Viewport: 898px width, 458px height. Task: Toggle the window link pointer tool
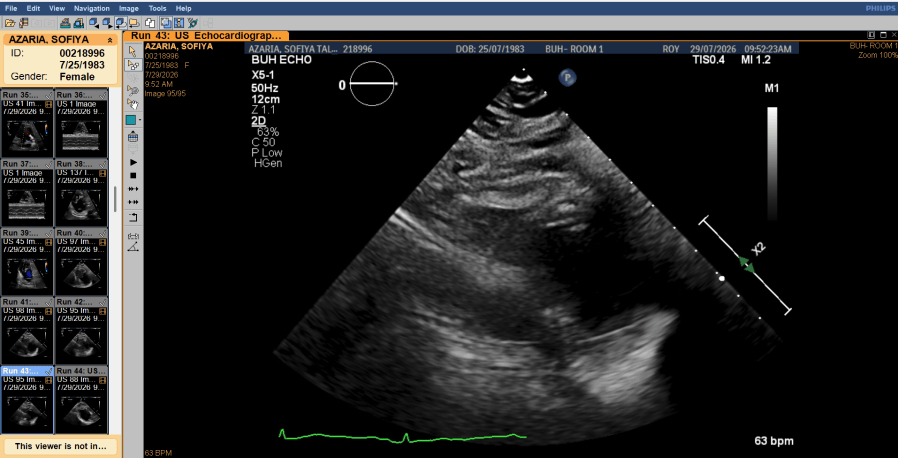tap(133, 65)
